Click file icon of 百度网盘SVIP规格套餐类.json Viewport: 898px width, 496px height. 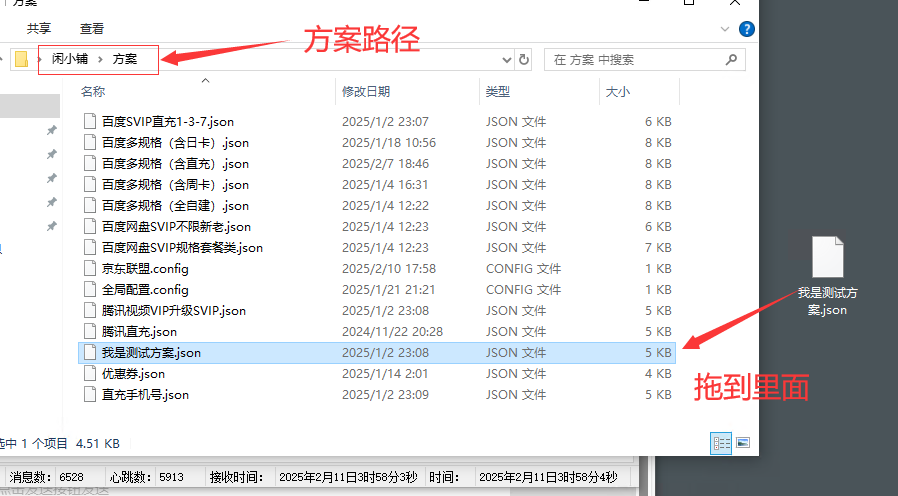coord(90,247)
